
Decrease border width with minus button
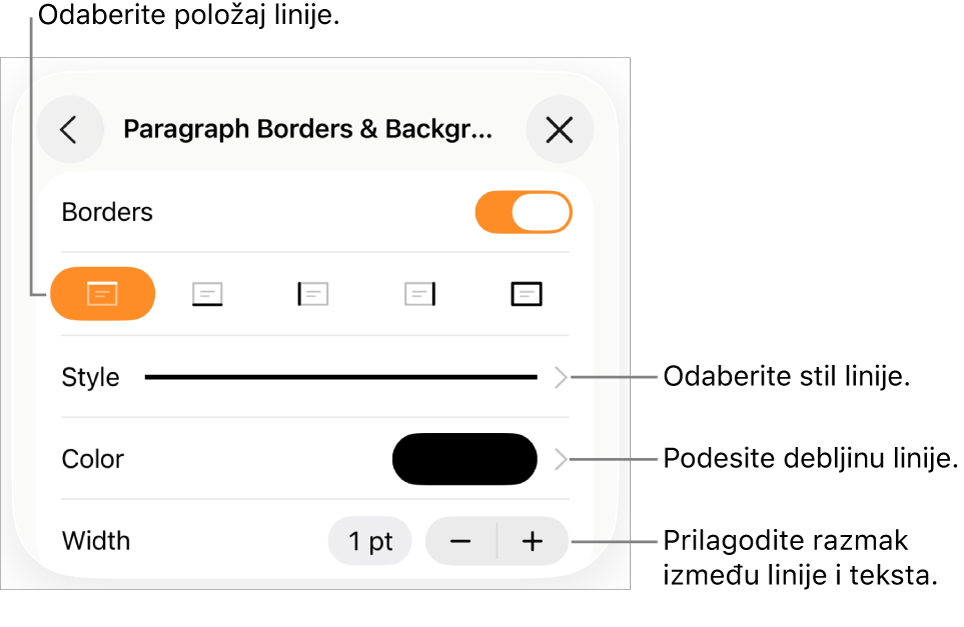pyautogui.click(x=460, y=542)
